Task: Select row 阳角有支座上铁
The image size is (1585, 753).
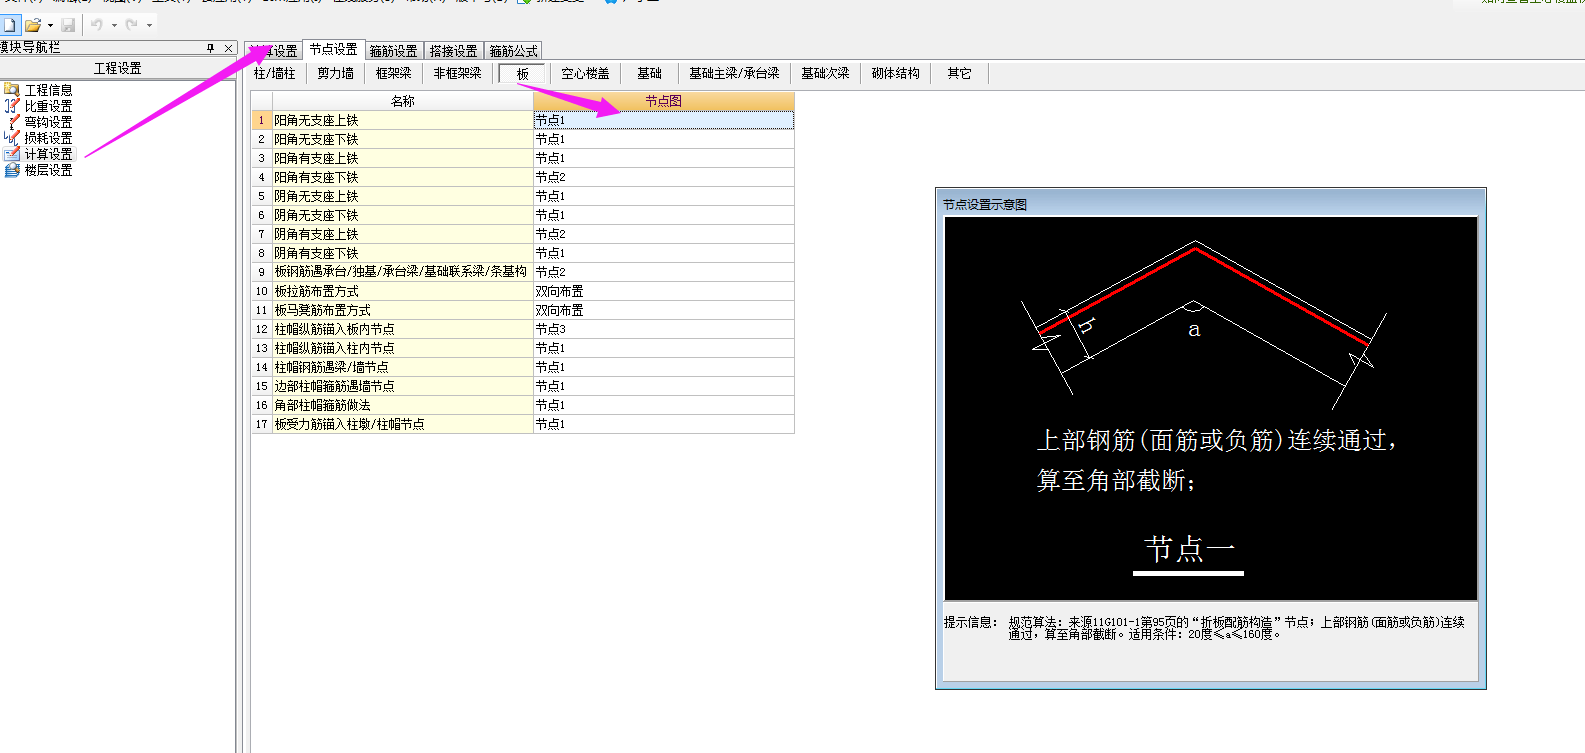Action: 523,158
